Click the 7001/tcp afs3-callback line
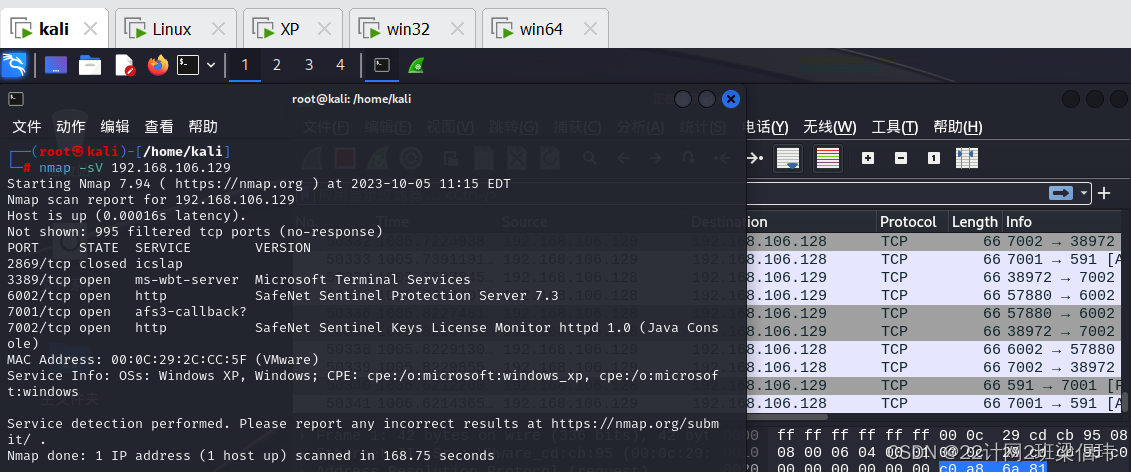This screenshot has width=1131, height=472. [127, 311]
